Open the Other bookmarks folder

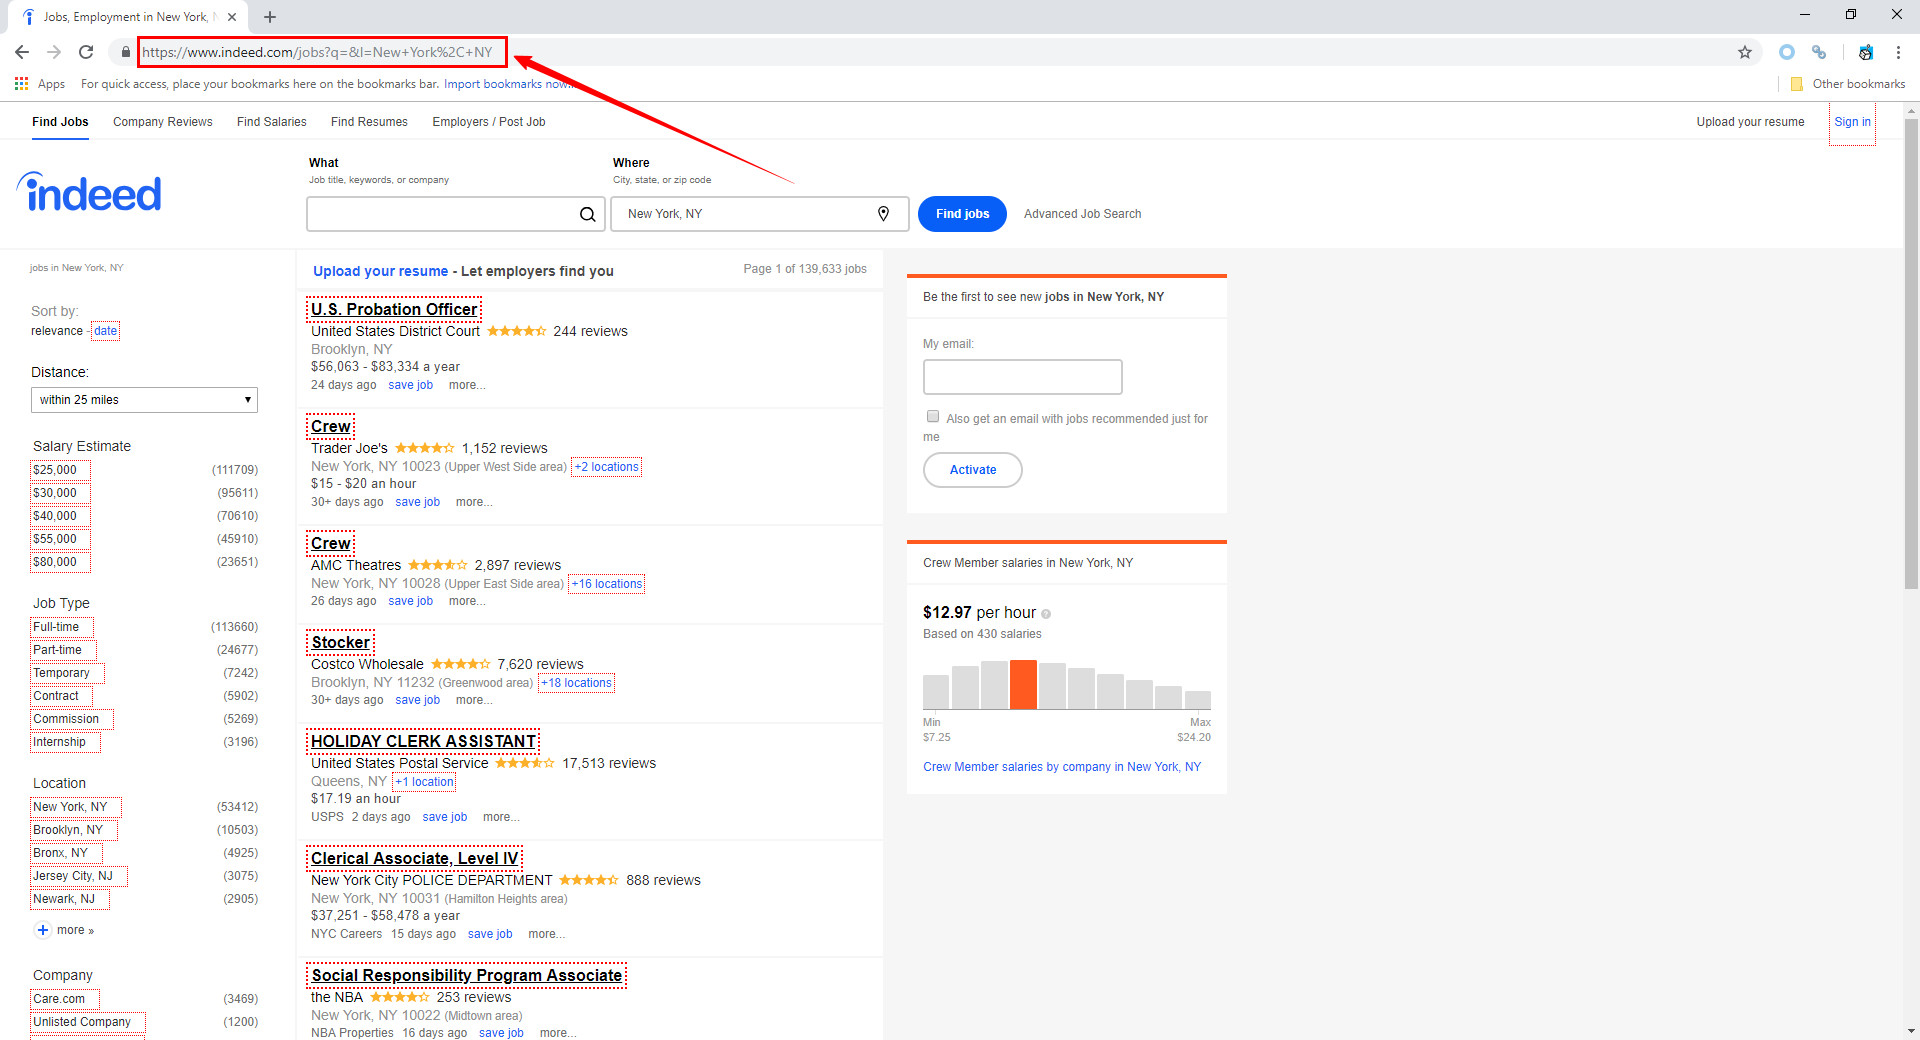click(1848, 84)
